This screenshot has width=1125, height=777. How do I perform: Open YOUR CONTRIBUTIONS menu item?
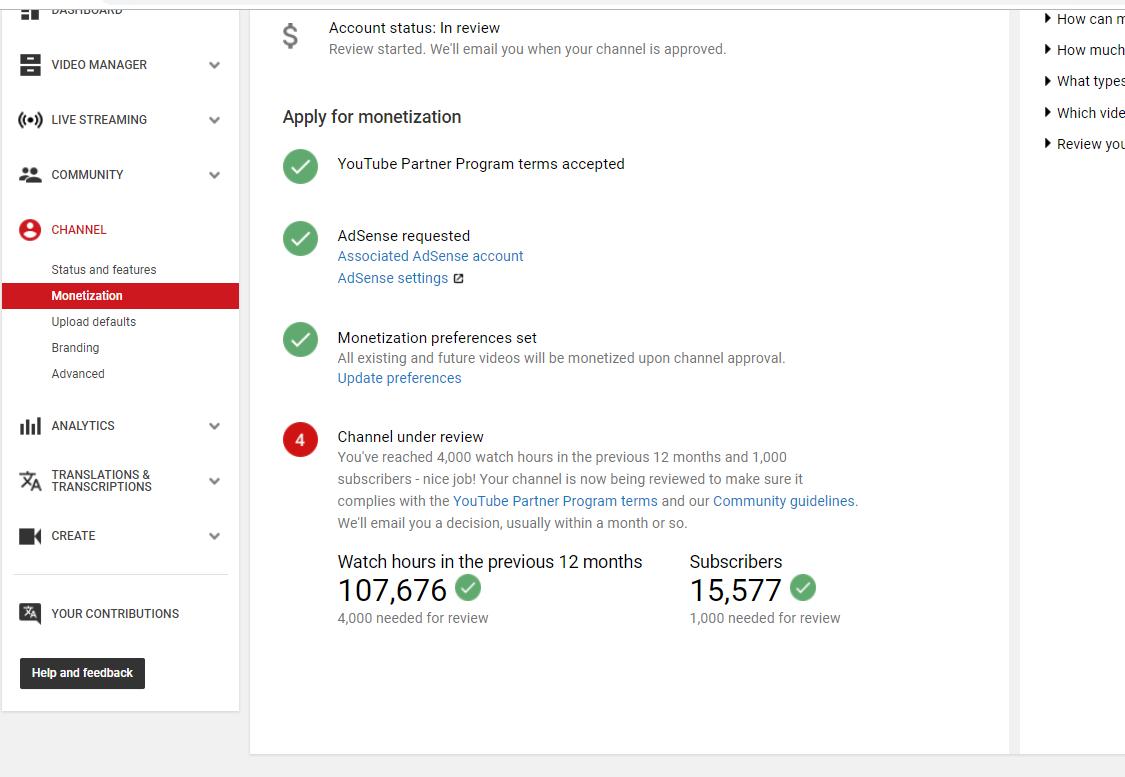tap(115, 613)
